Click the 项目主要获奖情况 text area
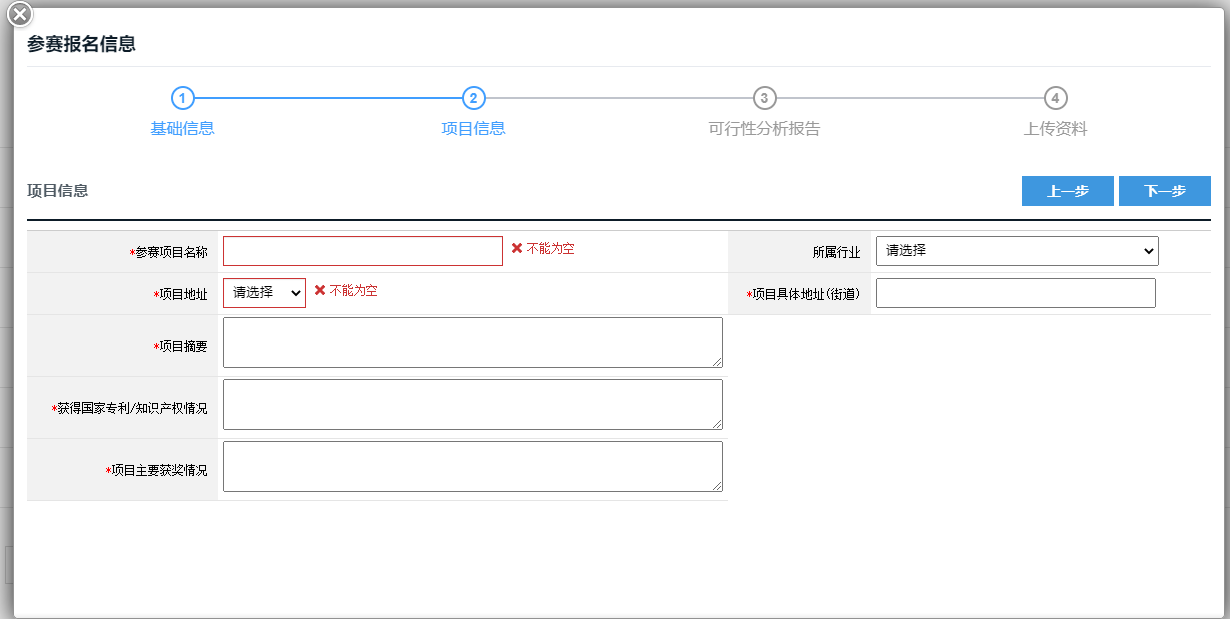Screen dimensions: 1230x619 coord(473,467)
